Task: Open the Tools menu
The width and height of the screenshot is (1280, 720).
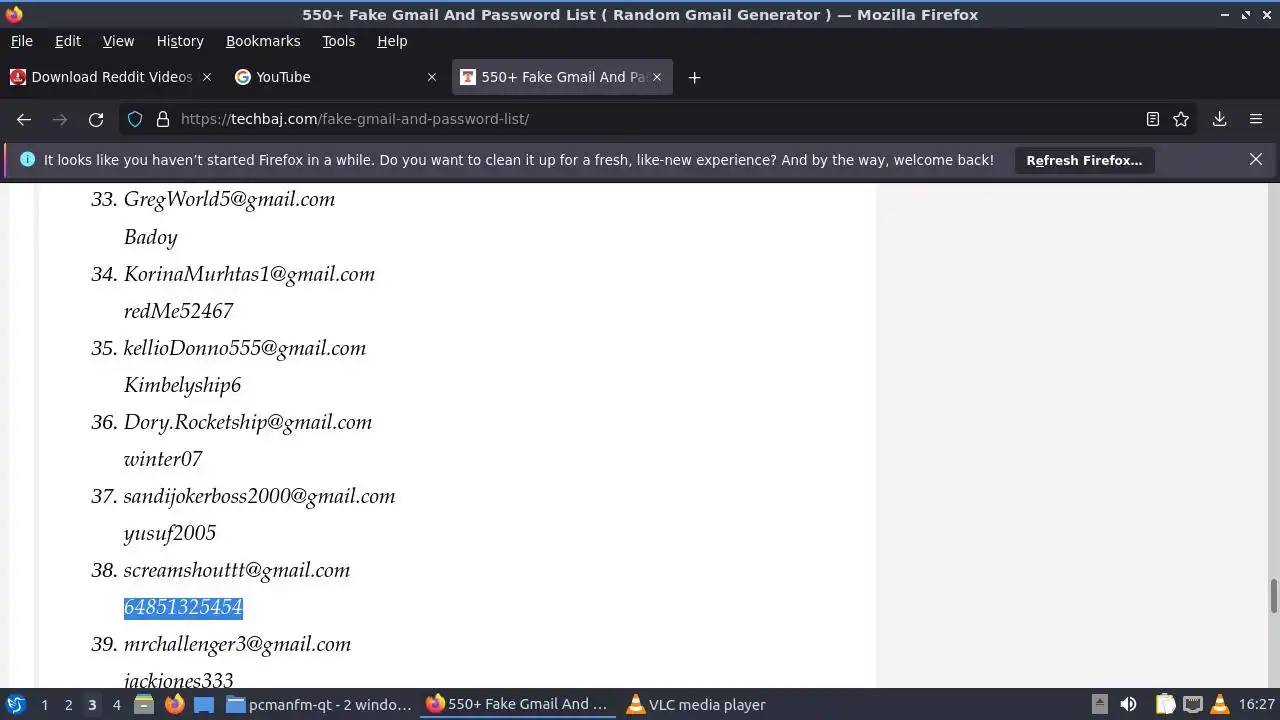Action: [338, 41]
